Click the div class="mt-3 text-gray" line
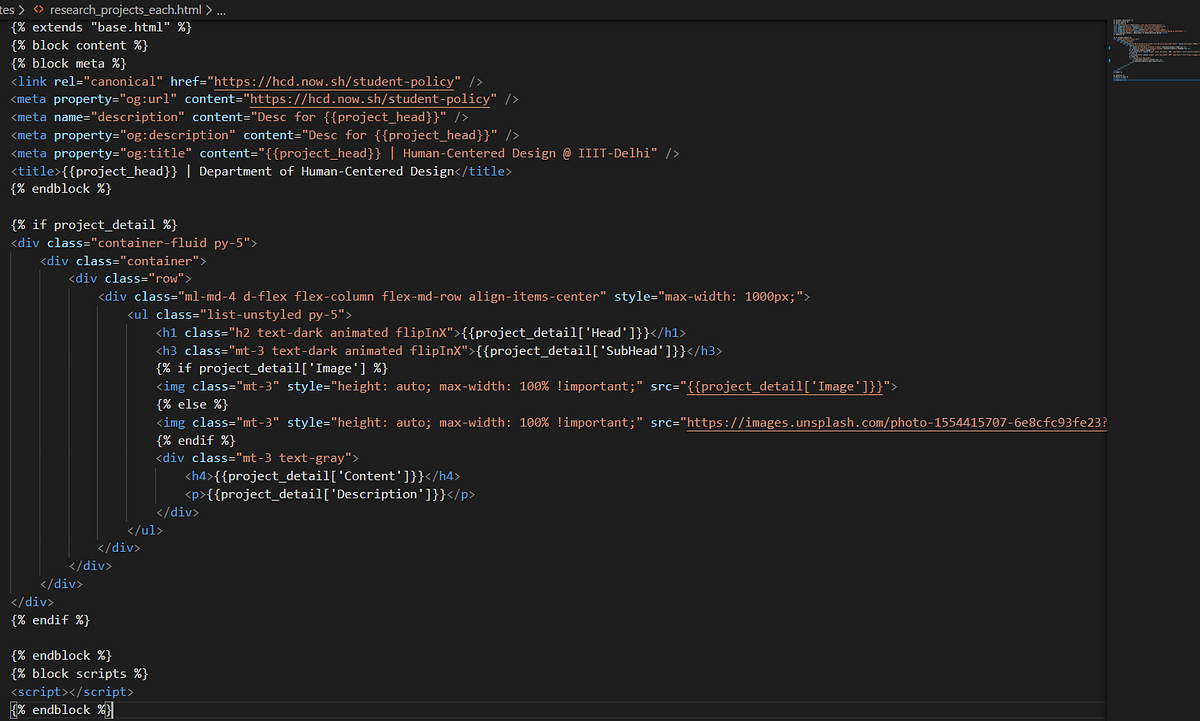This screenshot has width=1200, height=721. click(257, 459)
